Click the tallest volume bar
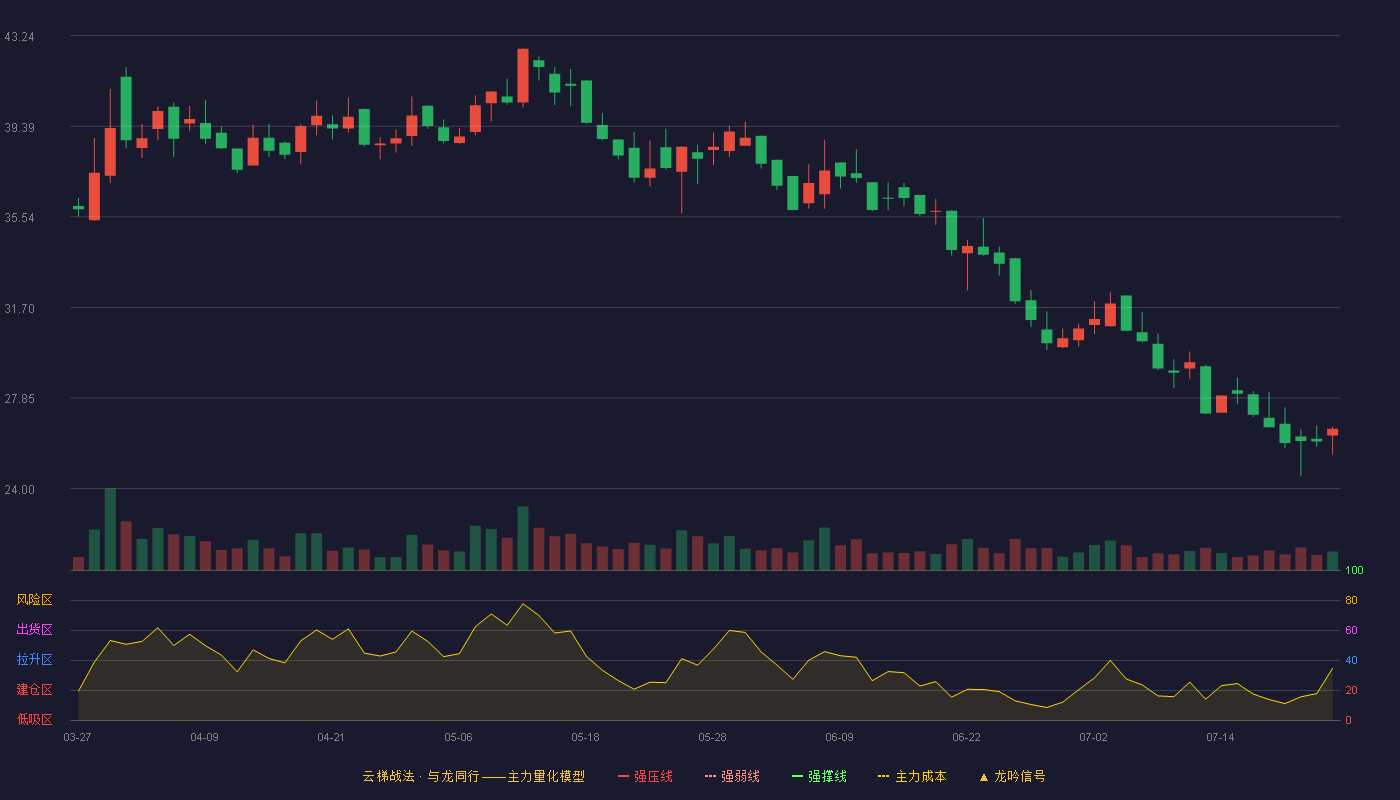Screen dimensions: 1400x800 pos(110,529)
